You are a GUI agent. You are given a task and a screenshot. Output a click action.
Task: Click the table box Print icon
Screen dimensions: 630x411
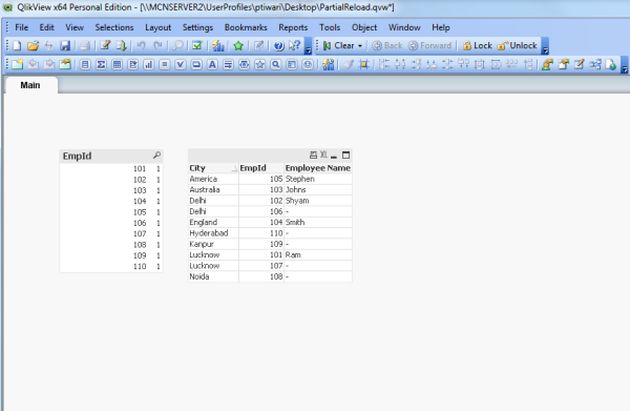click(313, 155)
